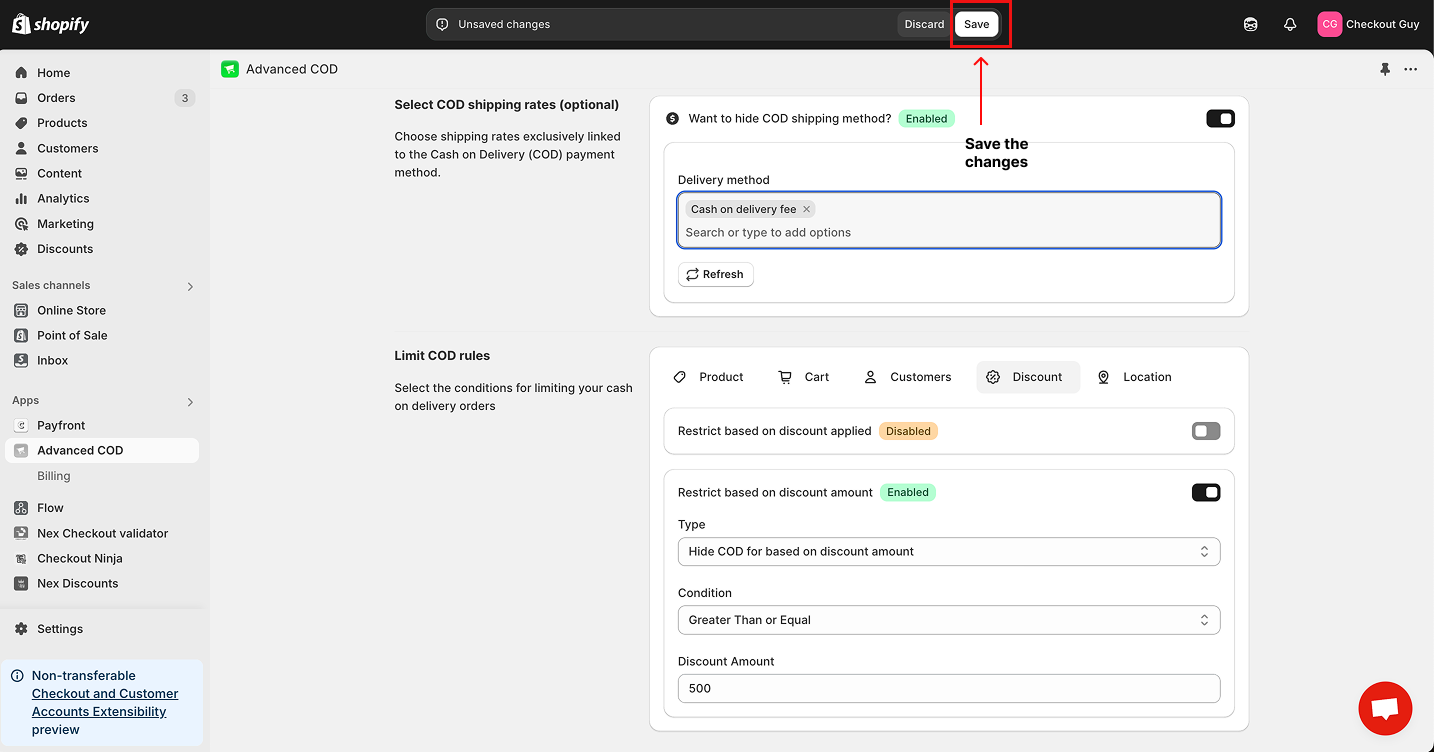Screen dimensions: 1434x752
Task: Turn off Restrict based on discount amount
Action: (x=1206, y=492)
